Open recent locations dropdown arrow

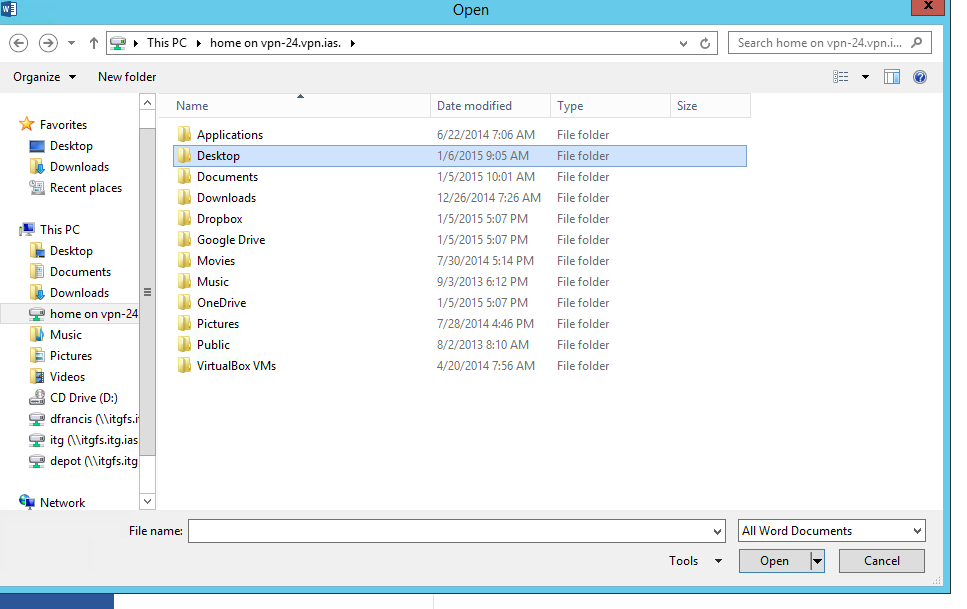pos(72,43)
